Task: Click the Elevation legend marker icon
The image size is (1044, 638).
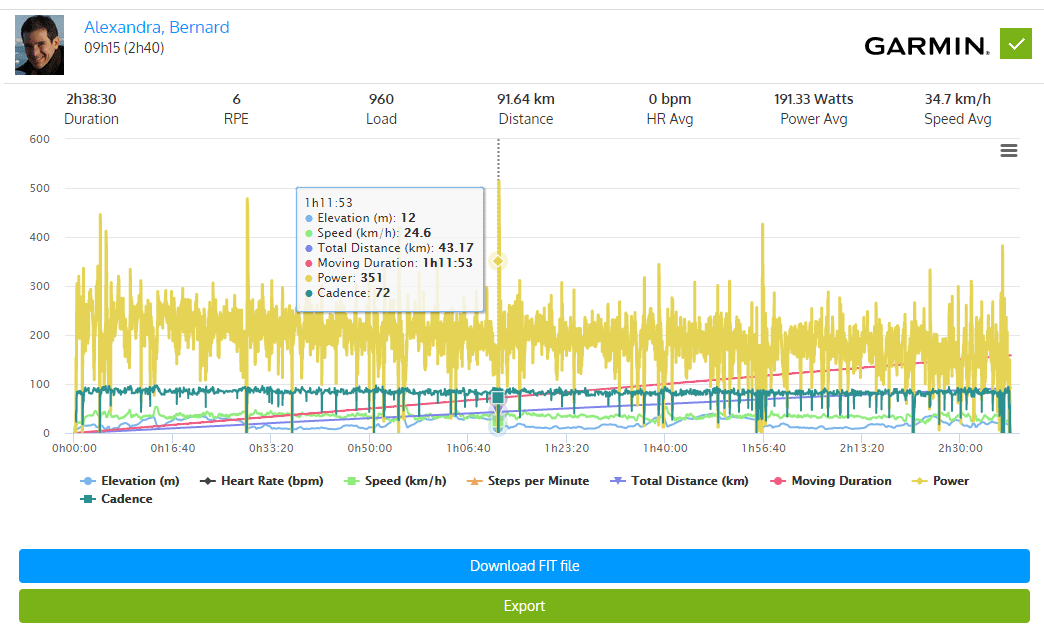Action: (x=89, y=480)
